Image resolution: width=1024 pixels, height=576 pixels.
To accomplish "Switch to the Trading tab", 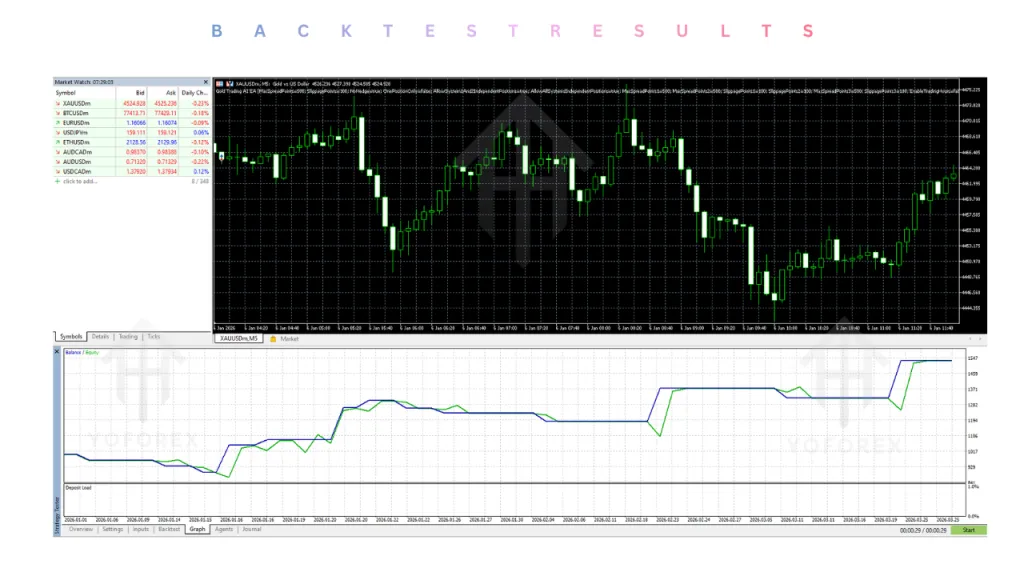I will click(x=128, y=337).
